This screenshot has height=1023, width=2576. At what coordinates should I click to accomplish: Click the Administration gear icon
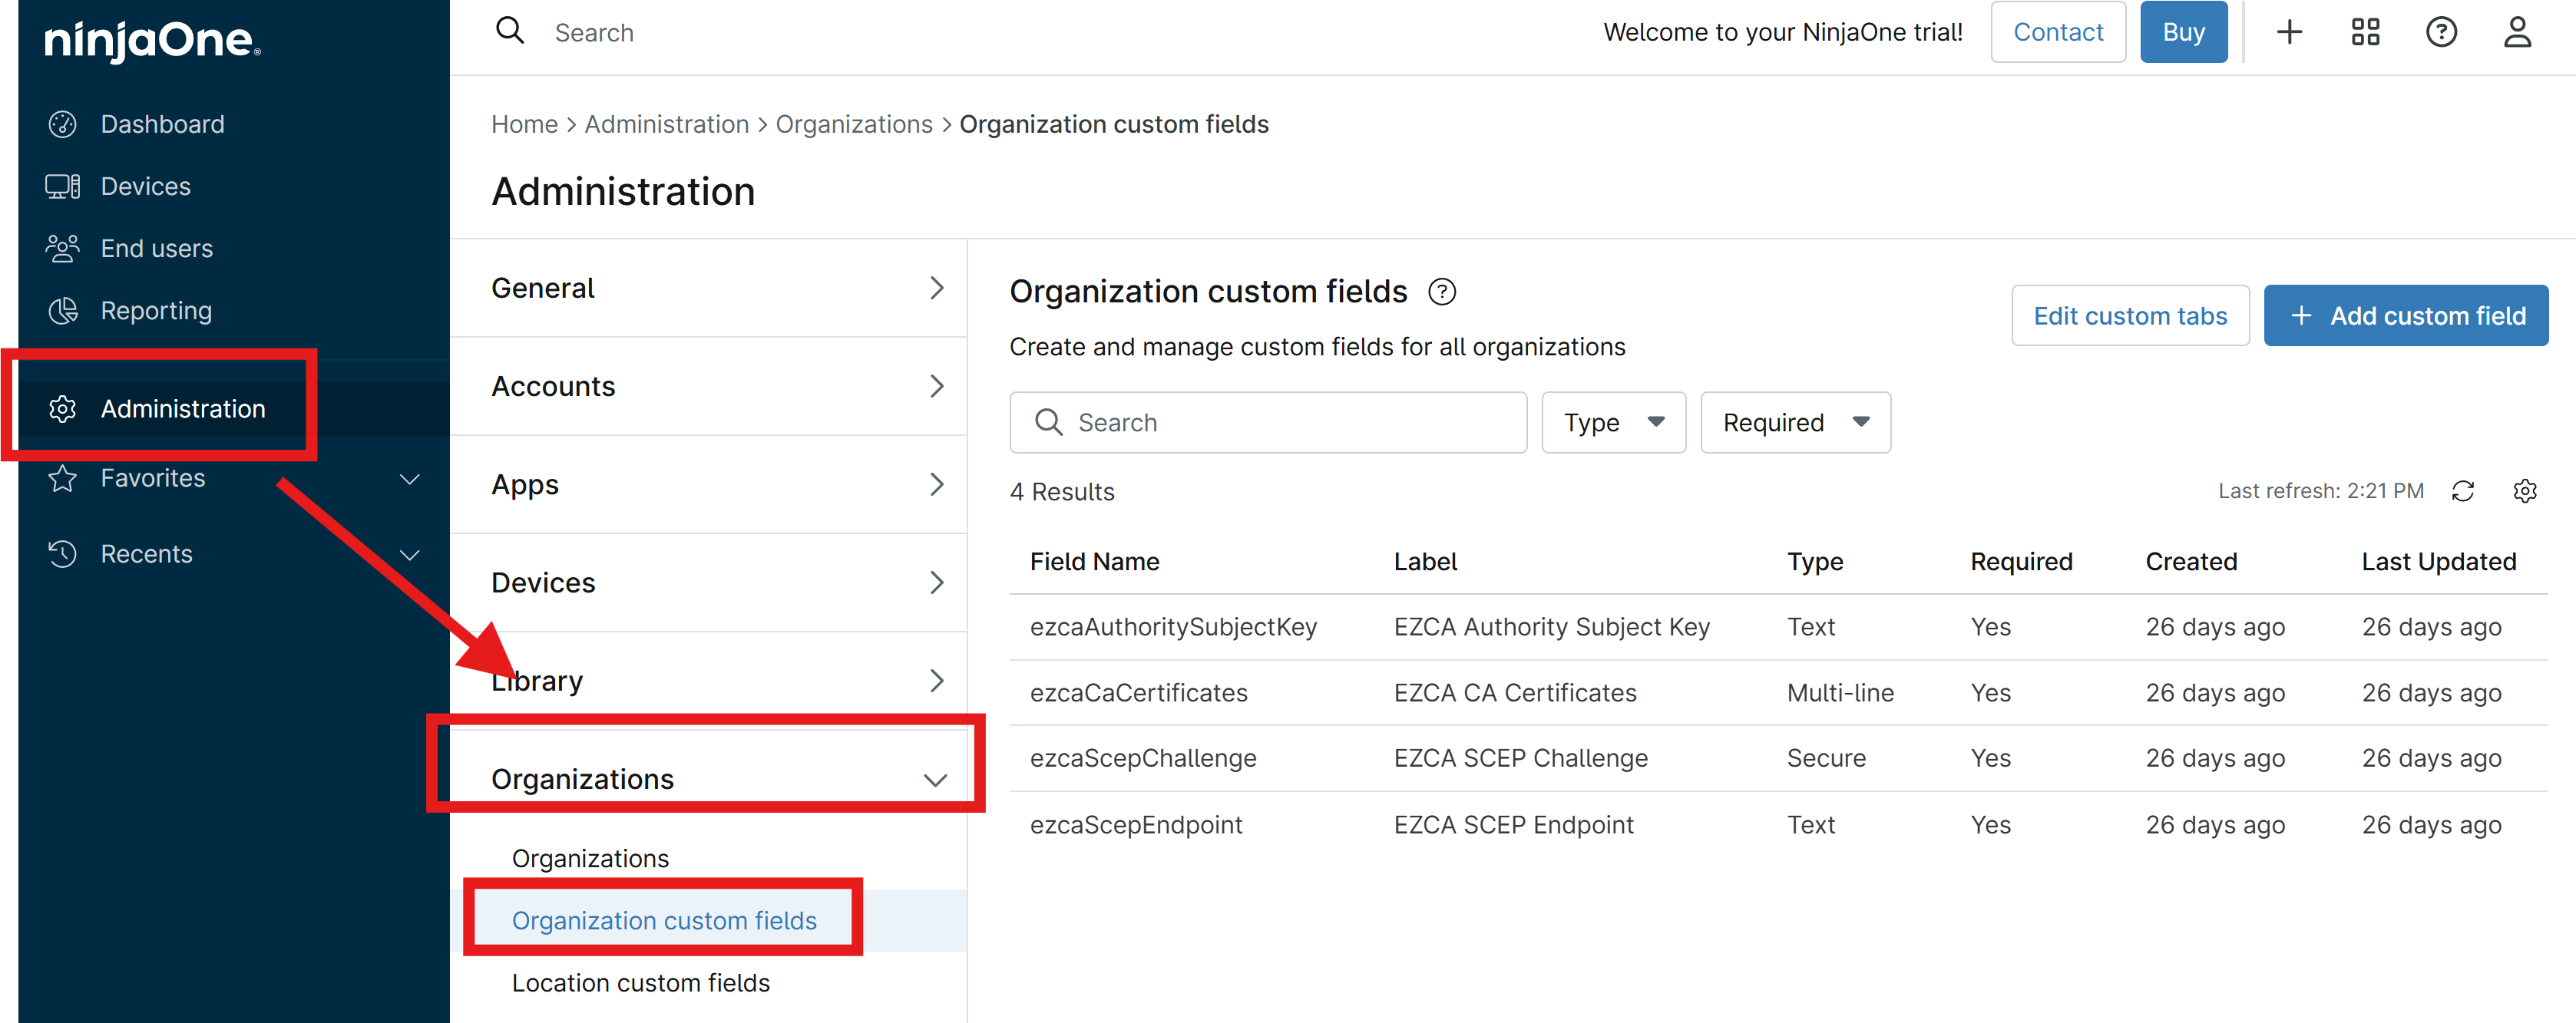(63, 409)
